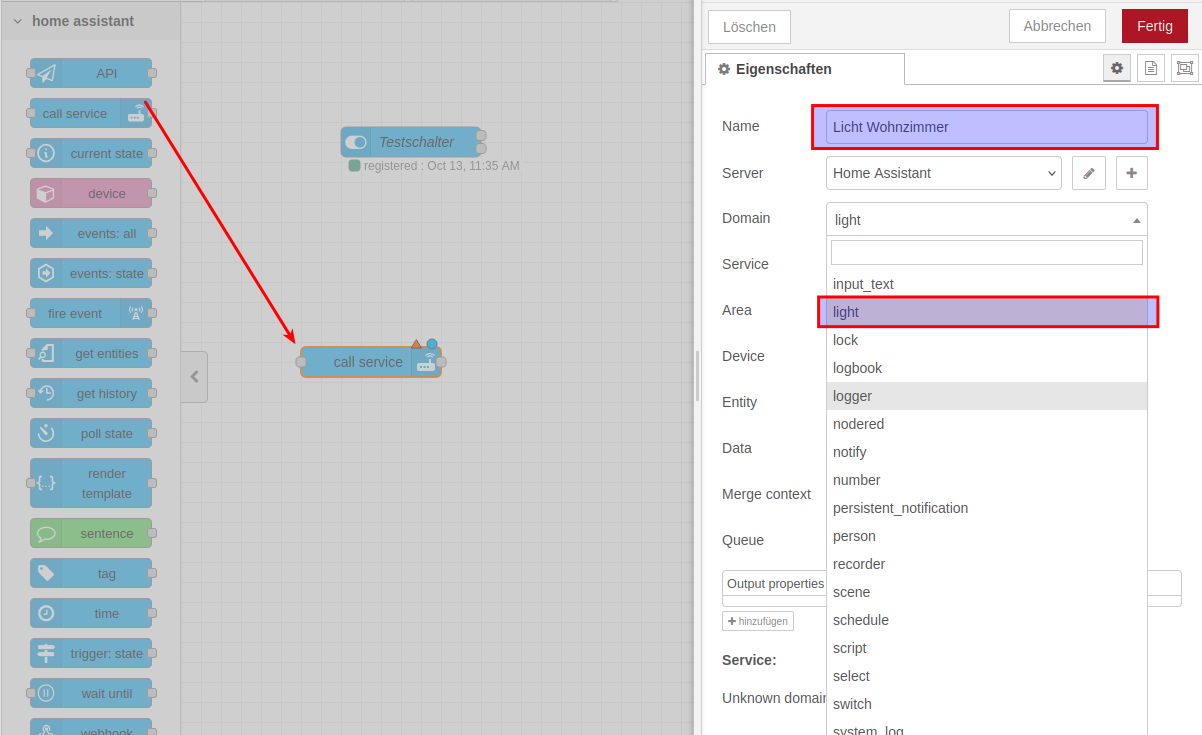This screenshot has height=735, width=1202.
Task: Close the Domain dropdown showing light
Action: click(x=986, y=220)
